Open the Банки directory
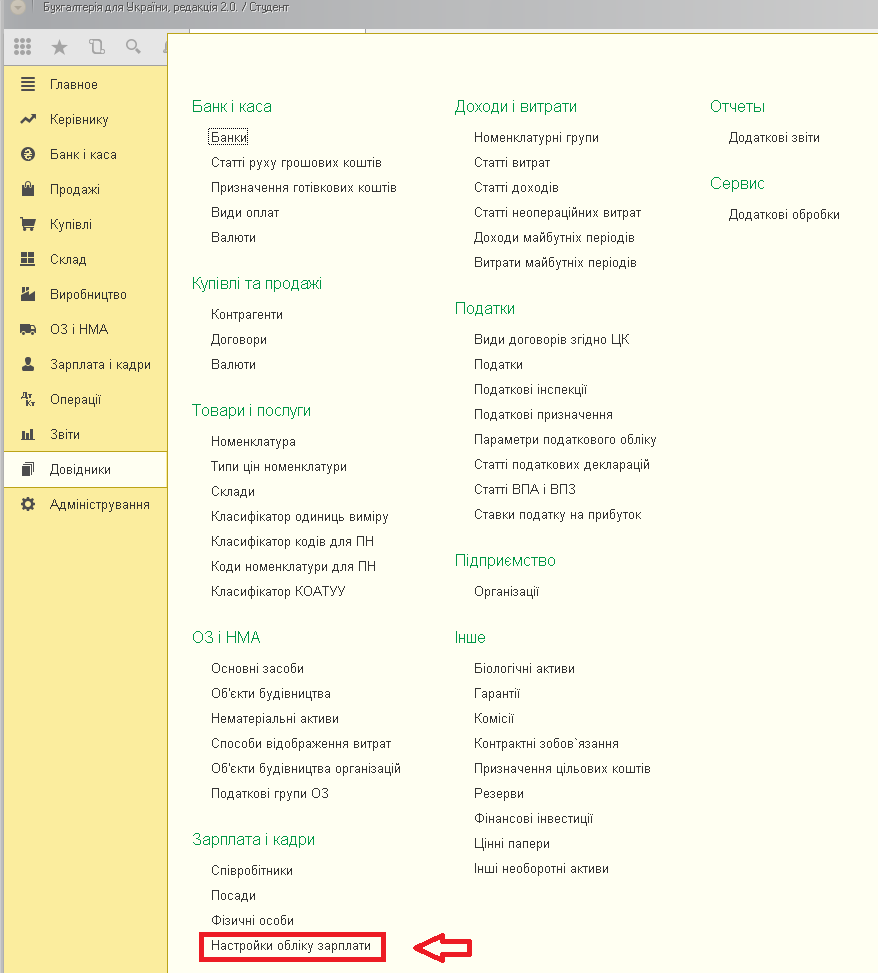Viewport: 878px width, 973px height. point(229,137)
